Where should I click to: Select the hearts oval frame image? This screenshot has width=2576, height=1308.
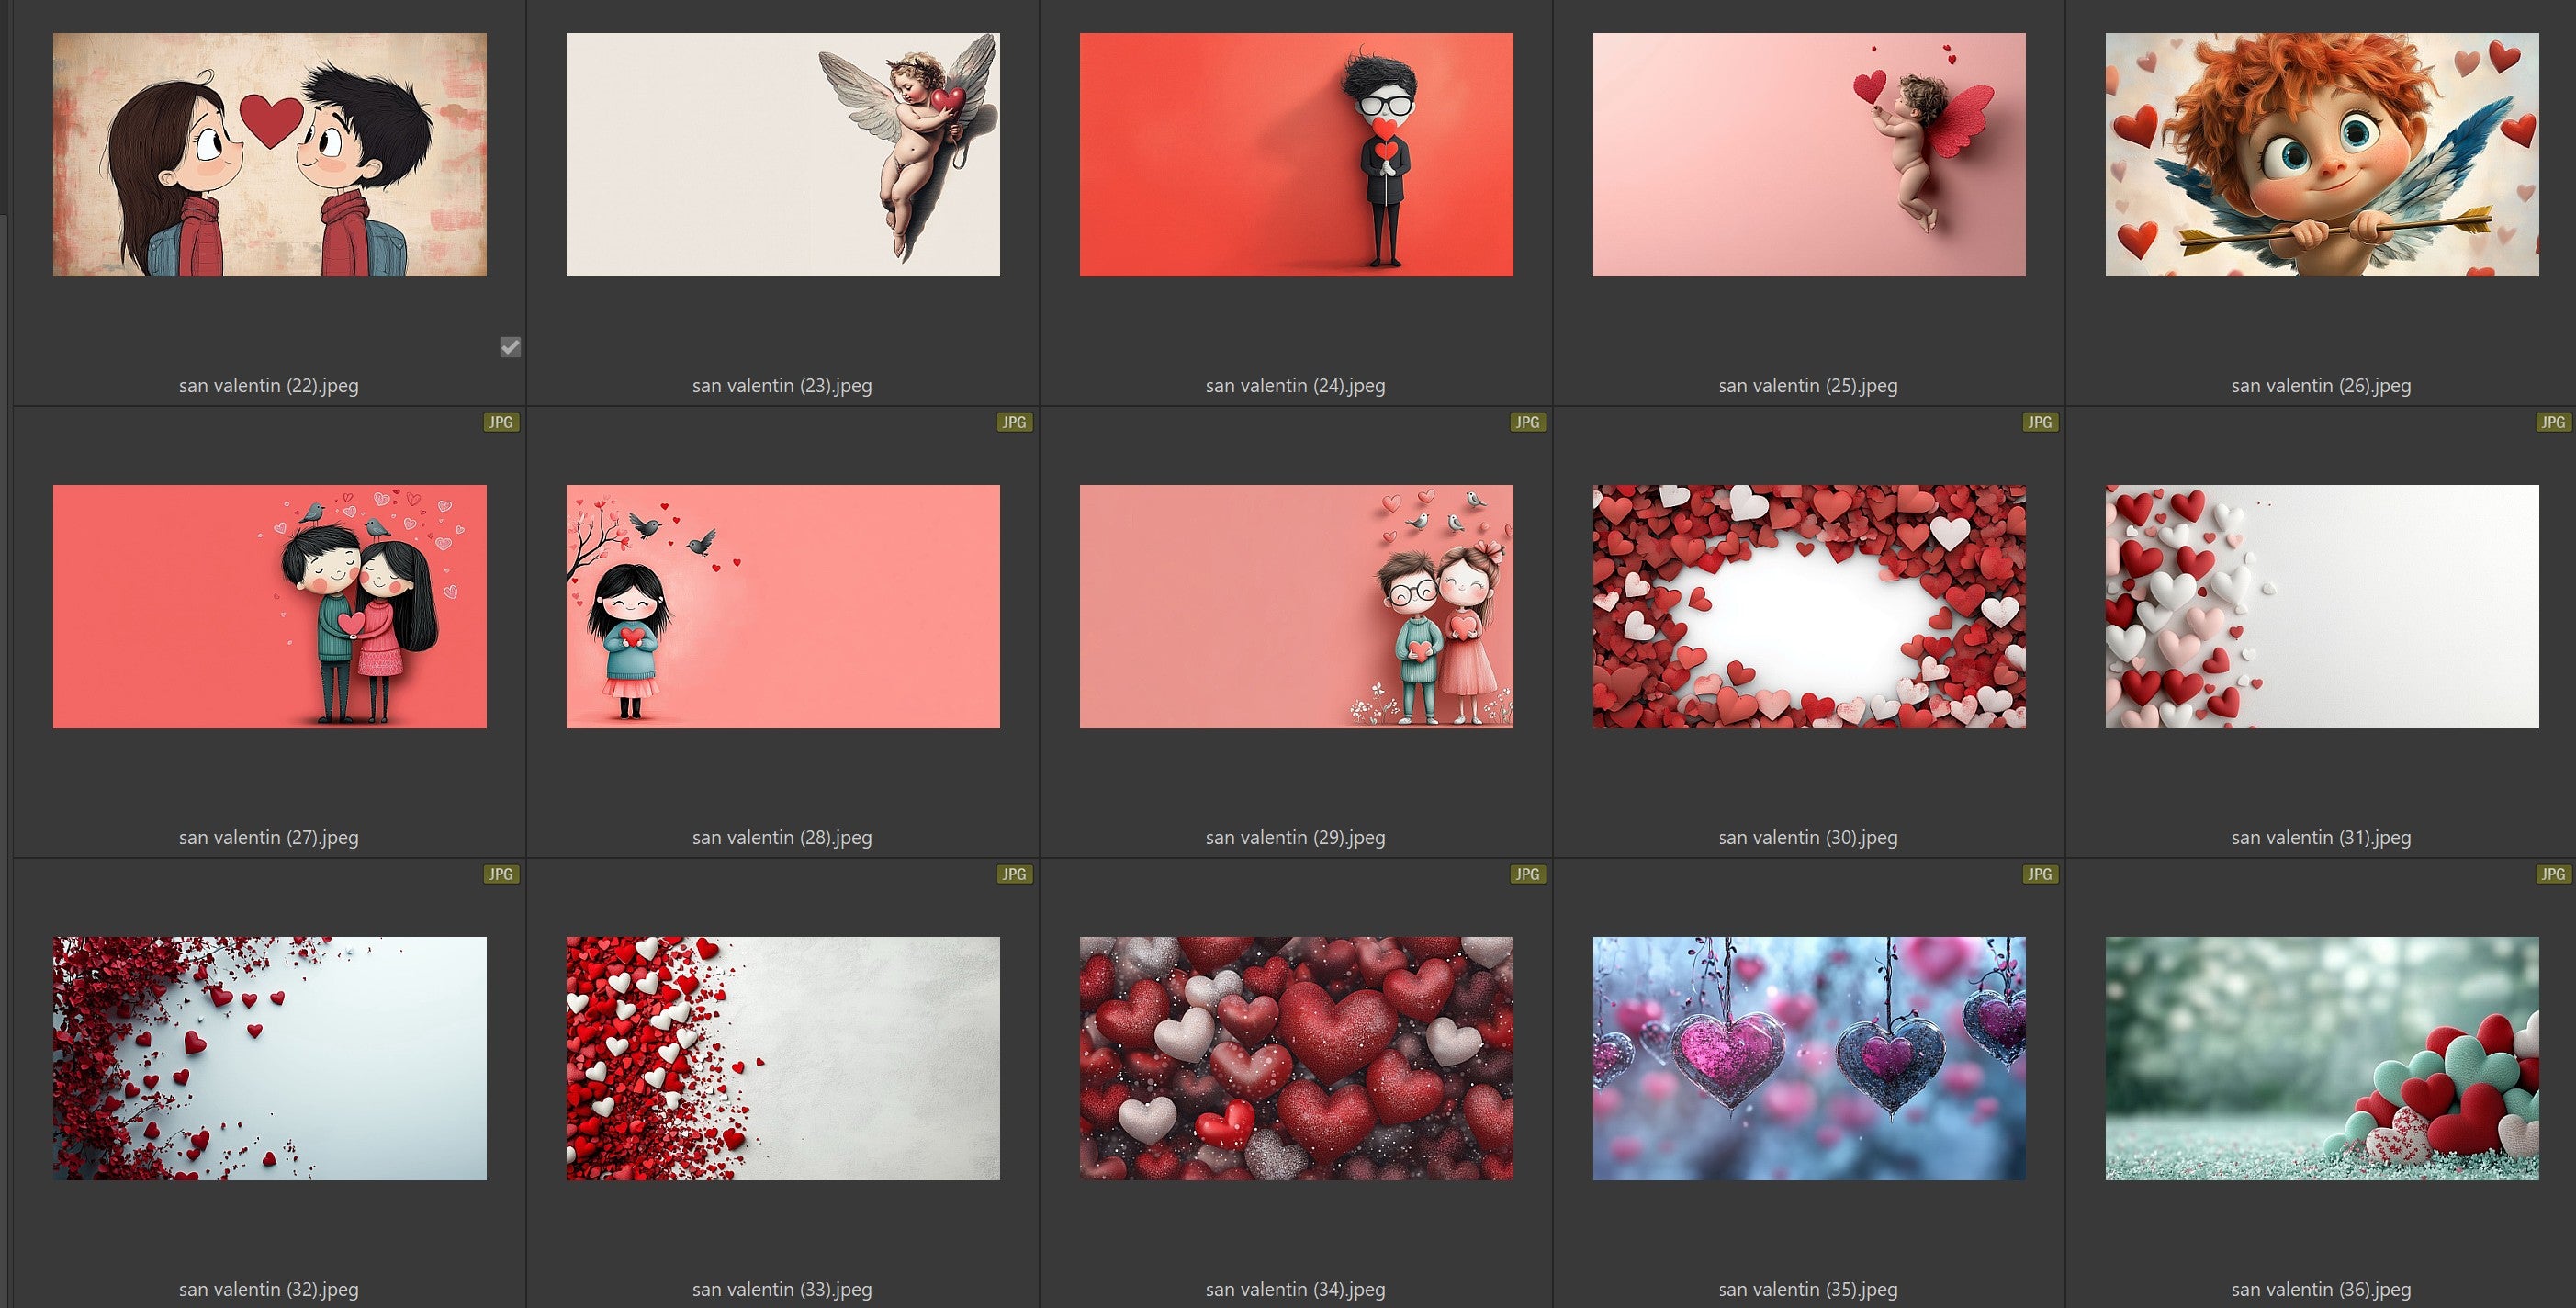[x=1809, y=607]
